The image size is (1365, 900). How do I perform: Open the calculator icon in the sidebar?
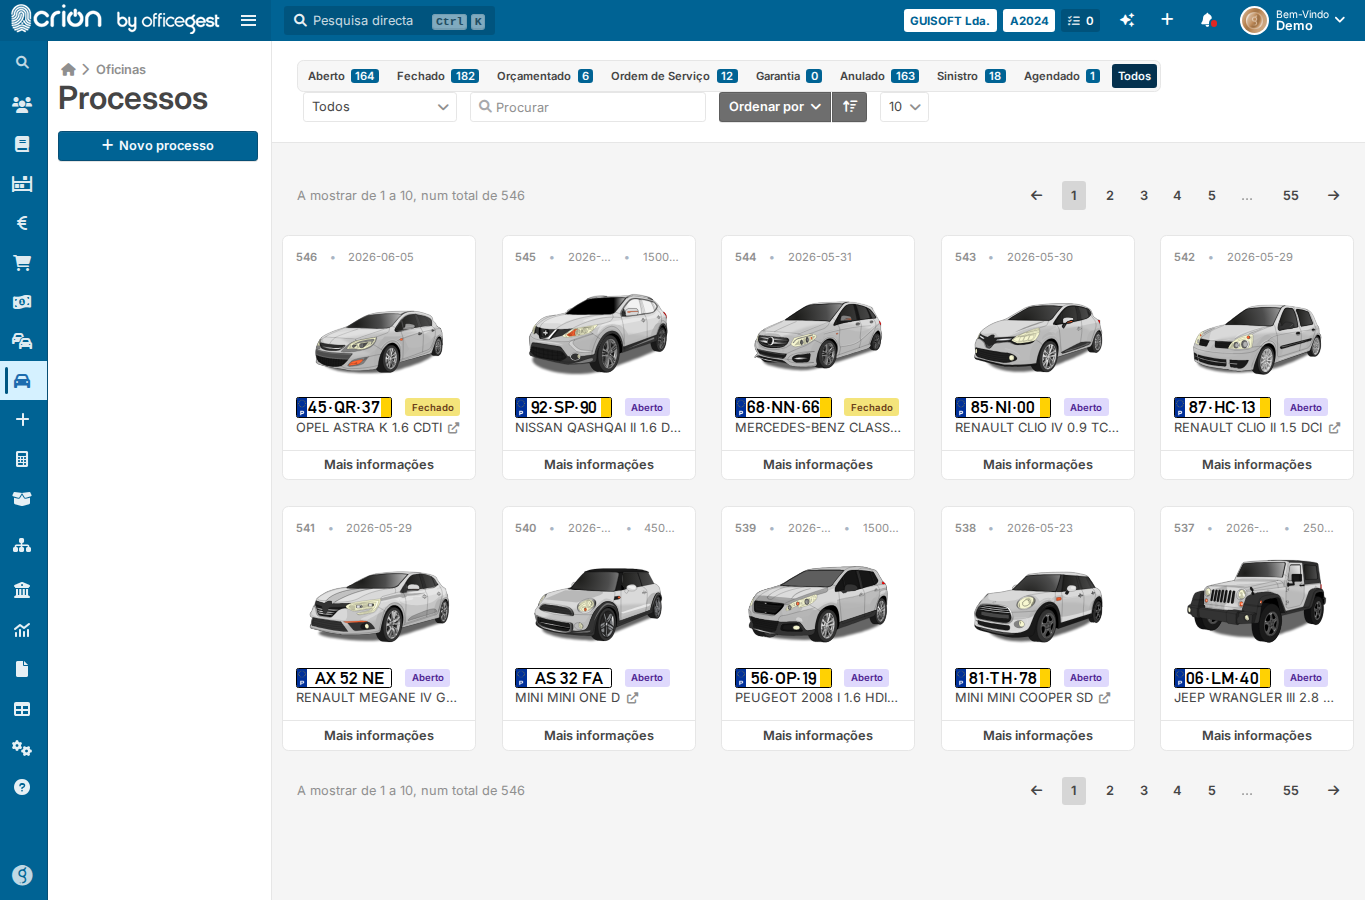22,459
